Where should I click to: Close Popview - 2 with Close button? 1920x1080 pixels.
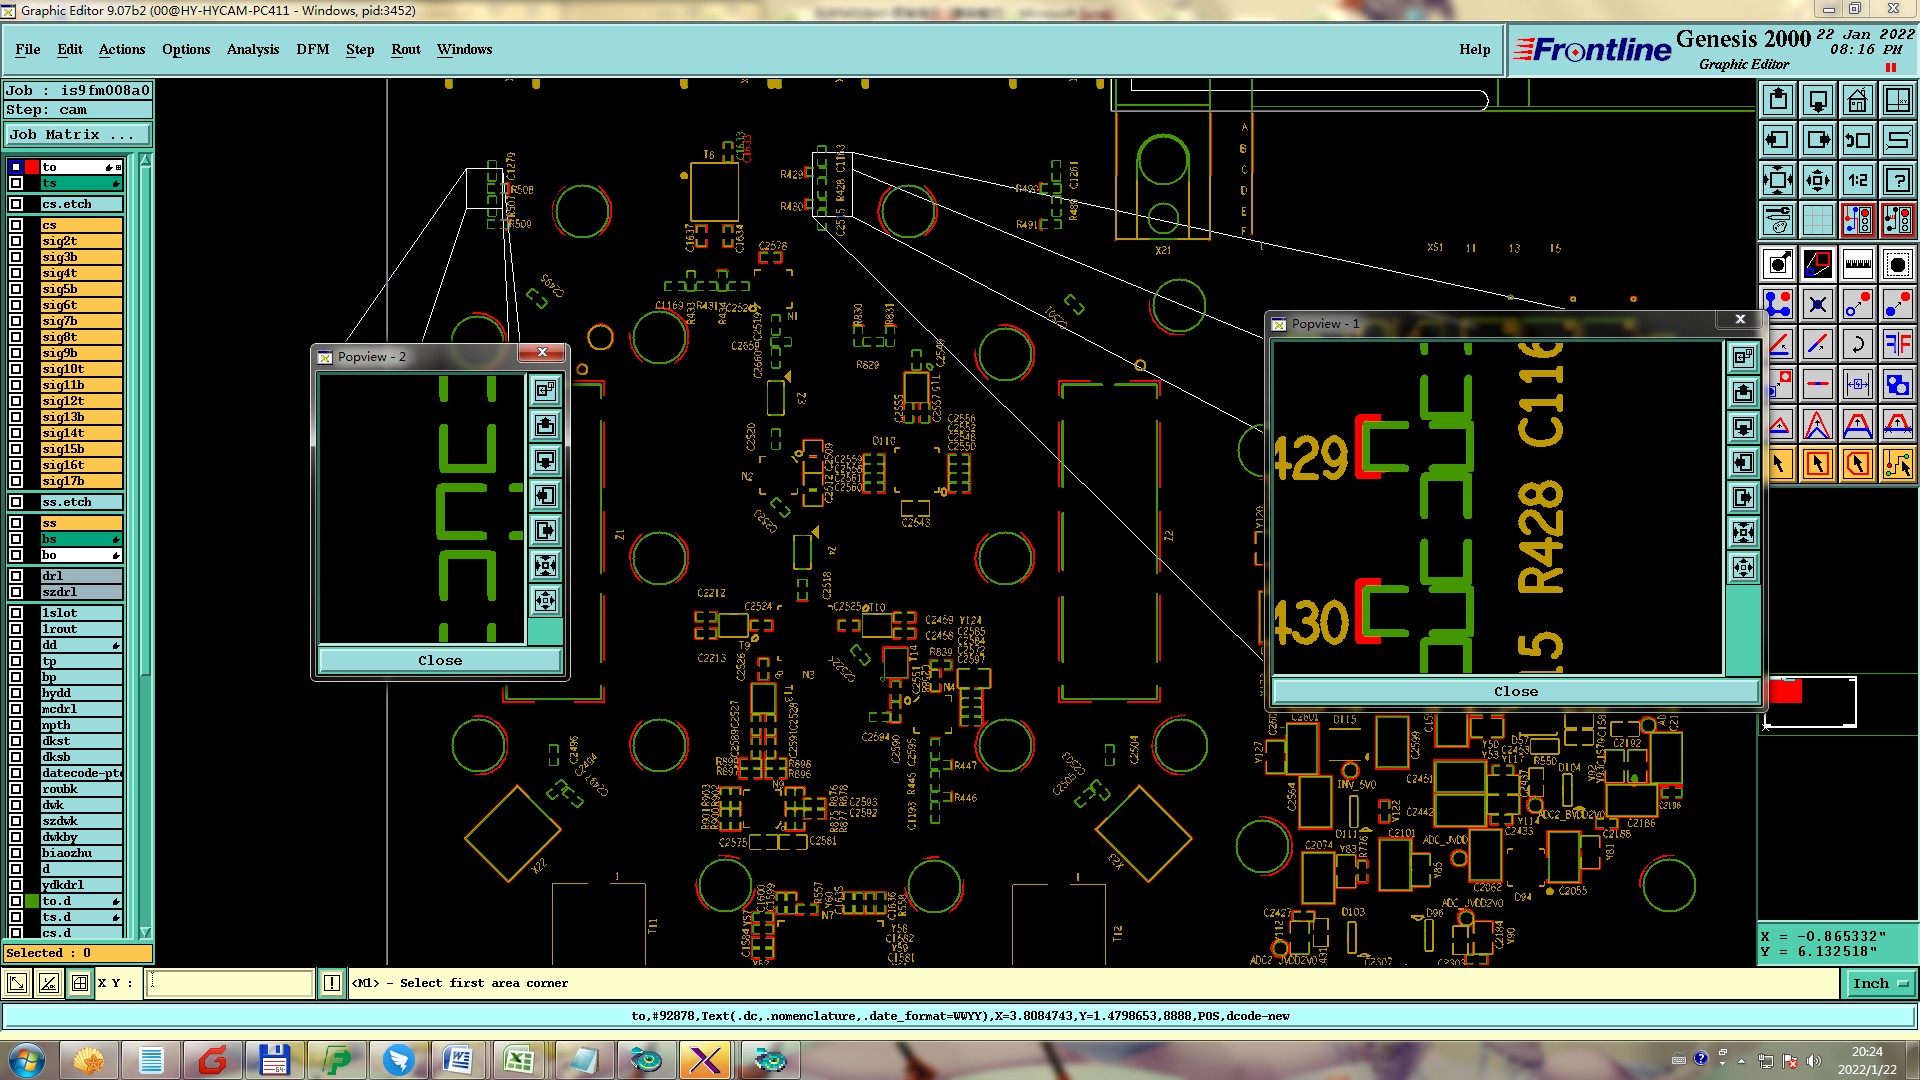click(440, 661)
